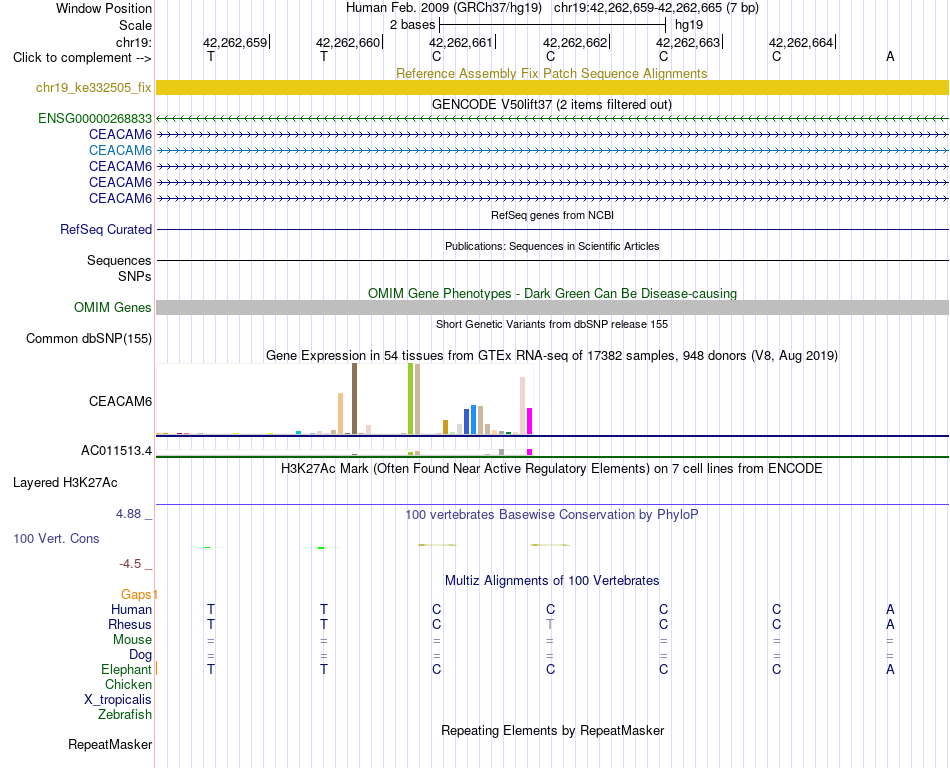Click the OMIM Genes label
This screenshot has height=768, width=950.
[112, 308]
